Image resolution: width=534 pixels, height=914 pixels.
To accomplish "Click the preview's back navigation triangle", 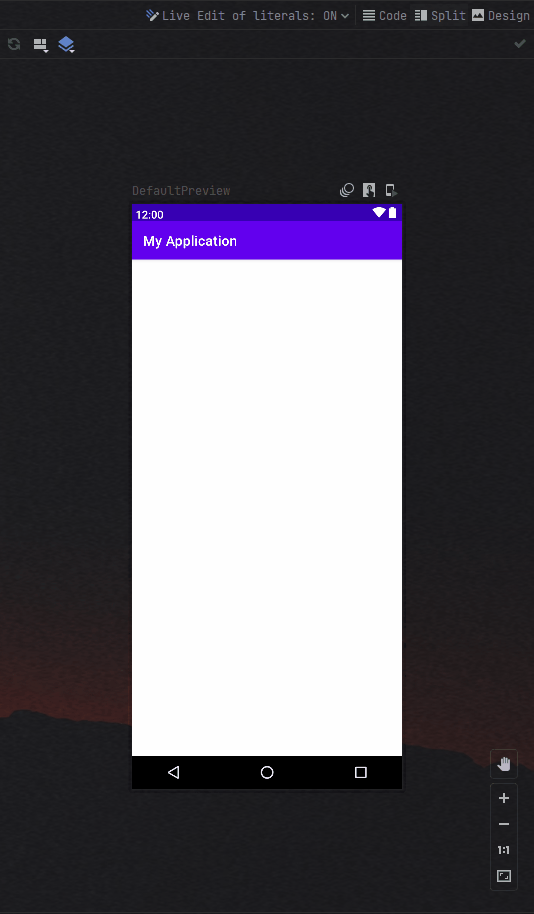I will point(173,772).
